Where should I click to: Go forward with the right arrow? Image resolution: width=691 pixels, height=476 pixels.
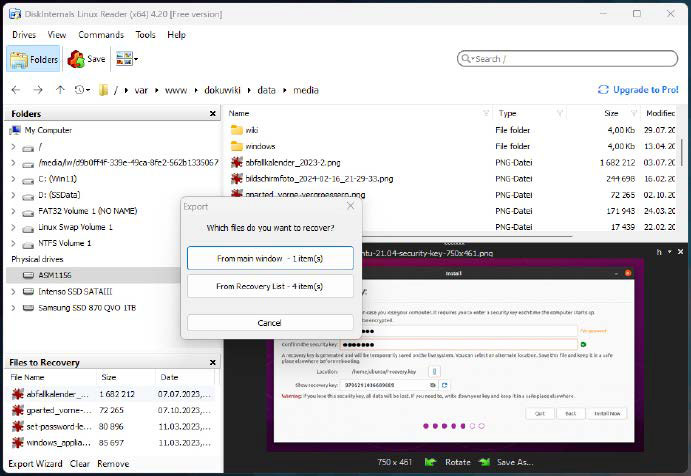coord(38,90)
